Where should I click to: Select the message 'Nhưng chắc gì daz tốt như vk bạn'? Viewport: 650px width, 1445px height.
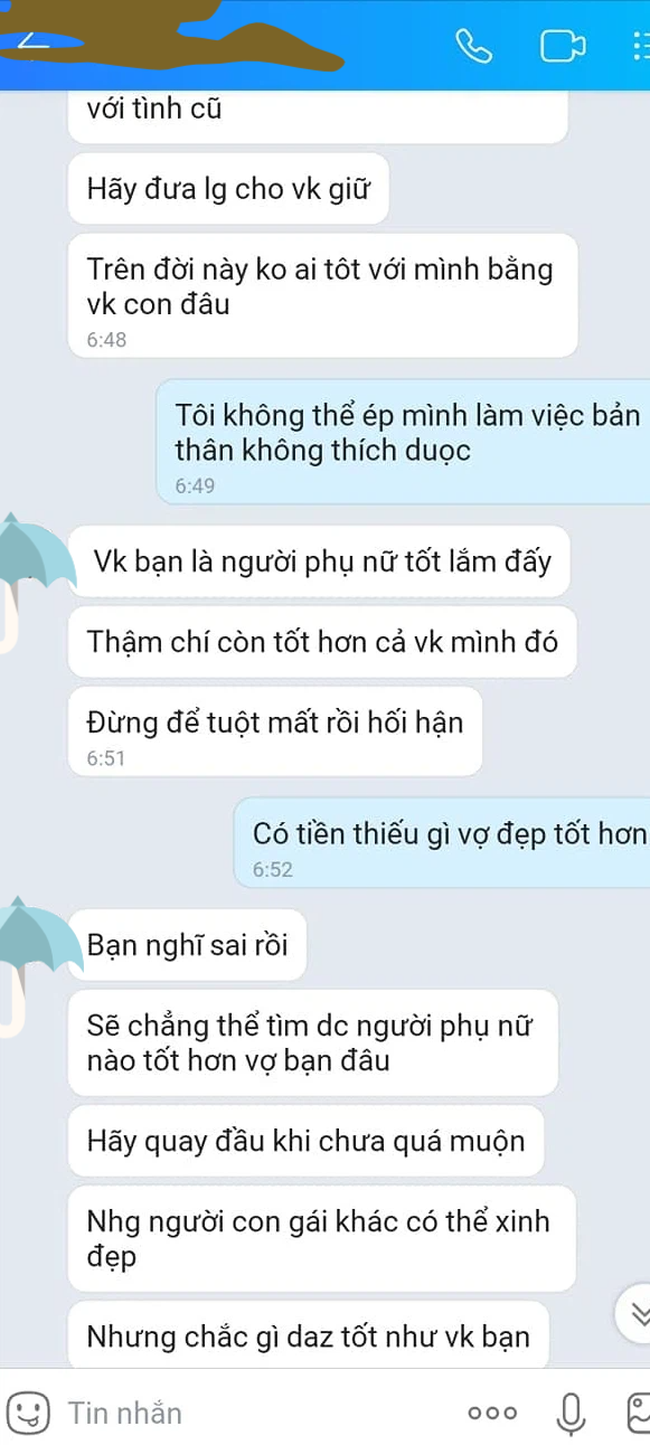[x=308, y=1335]
